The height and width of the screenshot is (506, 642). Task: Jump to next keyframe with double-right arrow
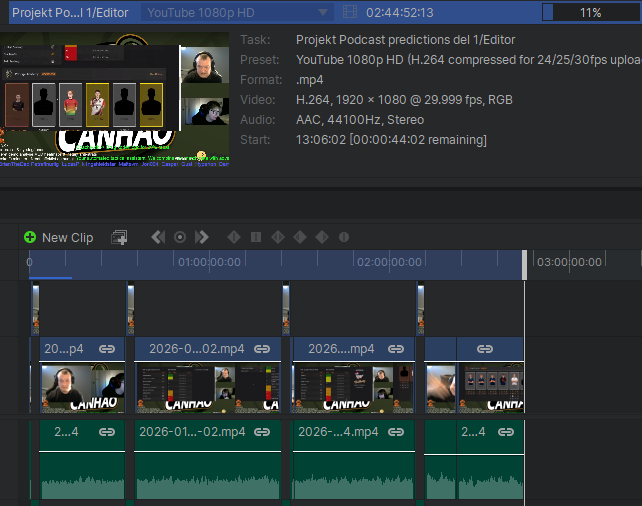click(202, 237)
